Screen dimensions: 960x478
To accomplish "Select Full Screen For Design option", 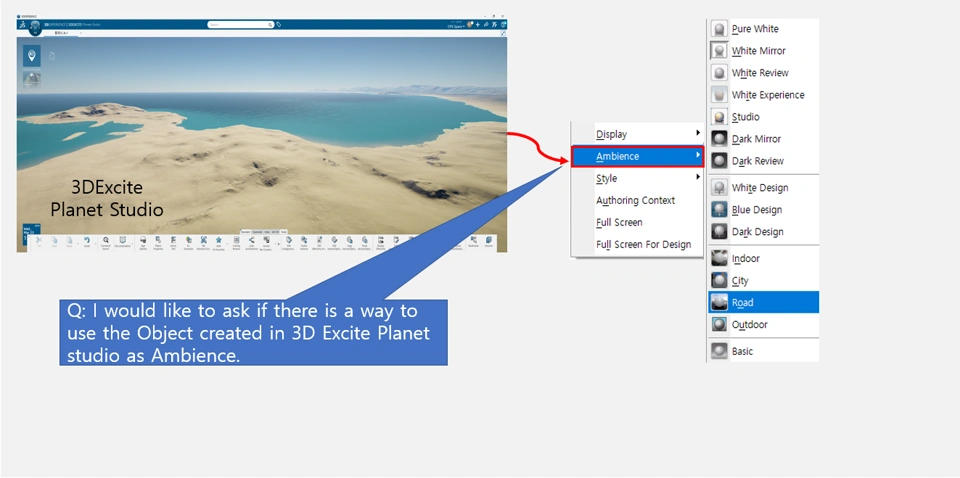I will pos(643,245).
